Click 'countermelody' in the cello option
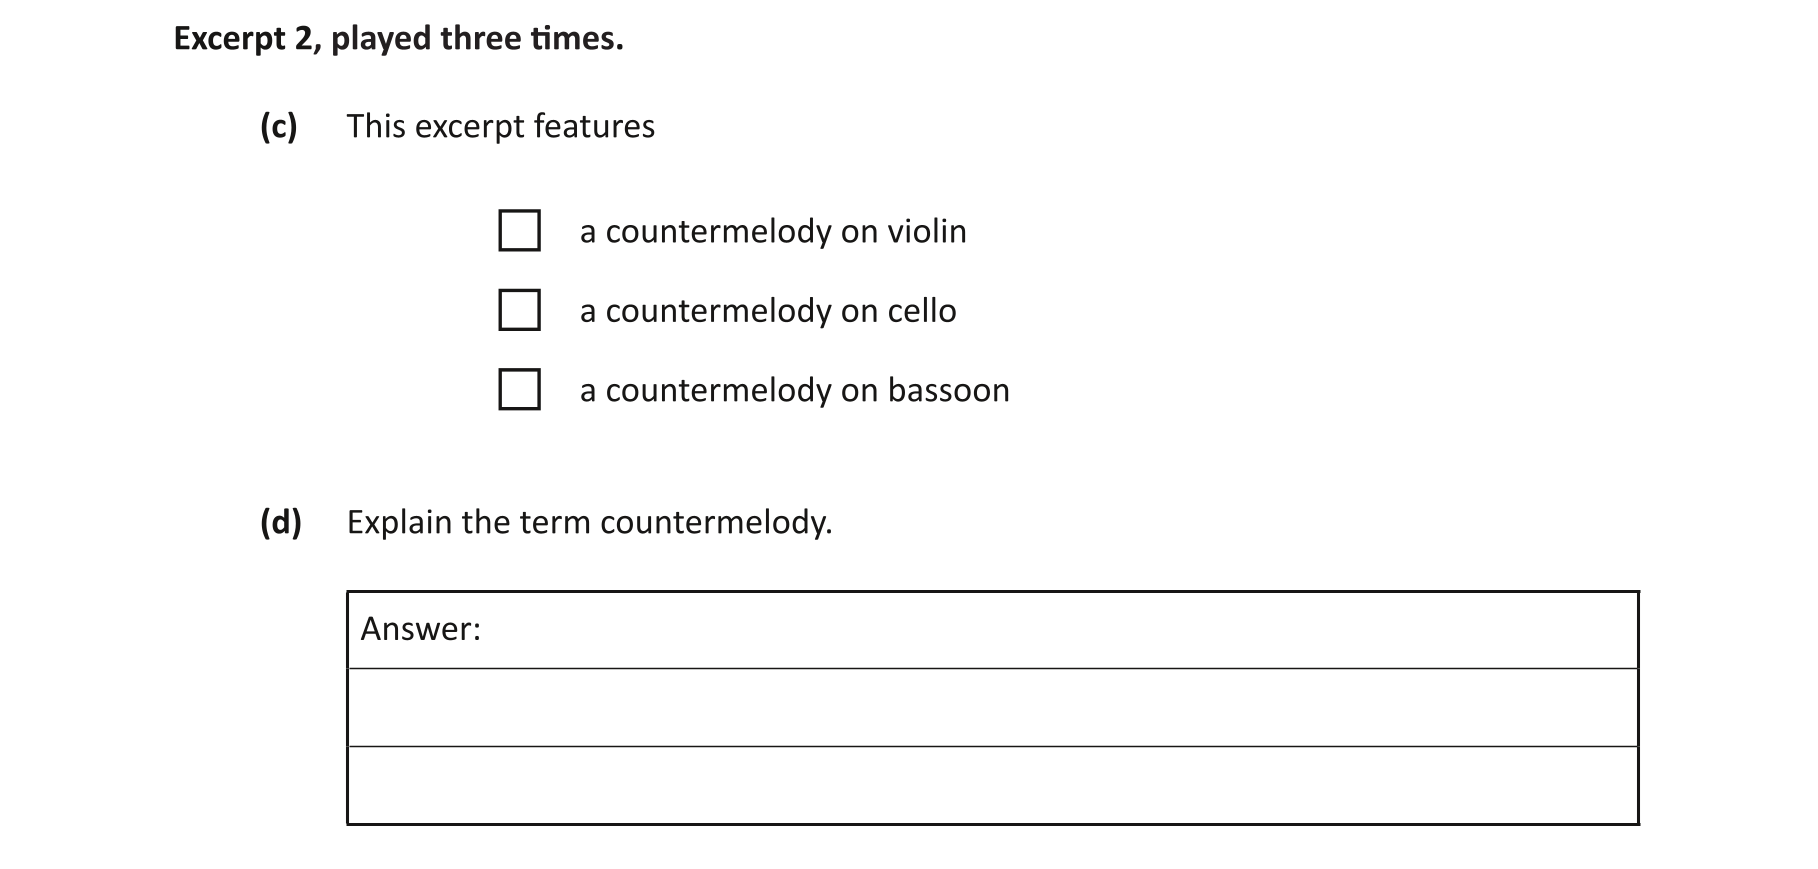Image resolution: width=1818 pixels, height=869 pixels. point(718,311)
